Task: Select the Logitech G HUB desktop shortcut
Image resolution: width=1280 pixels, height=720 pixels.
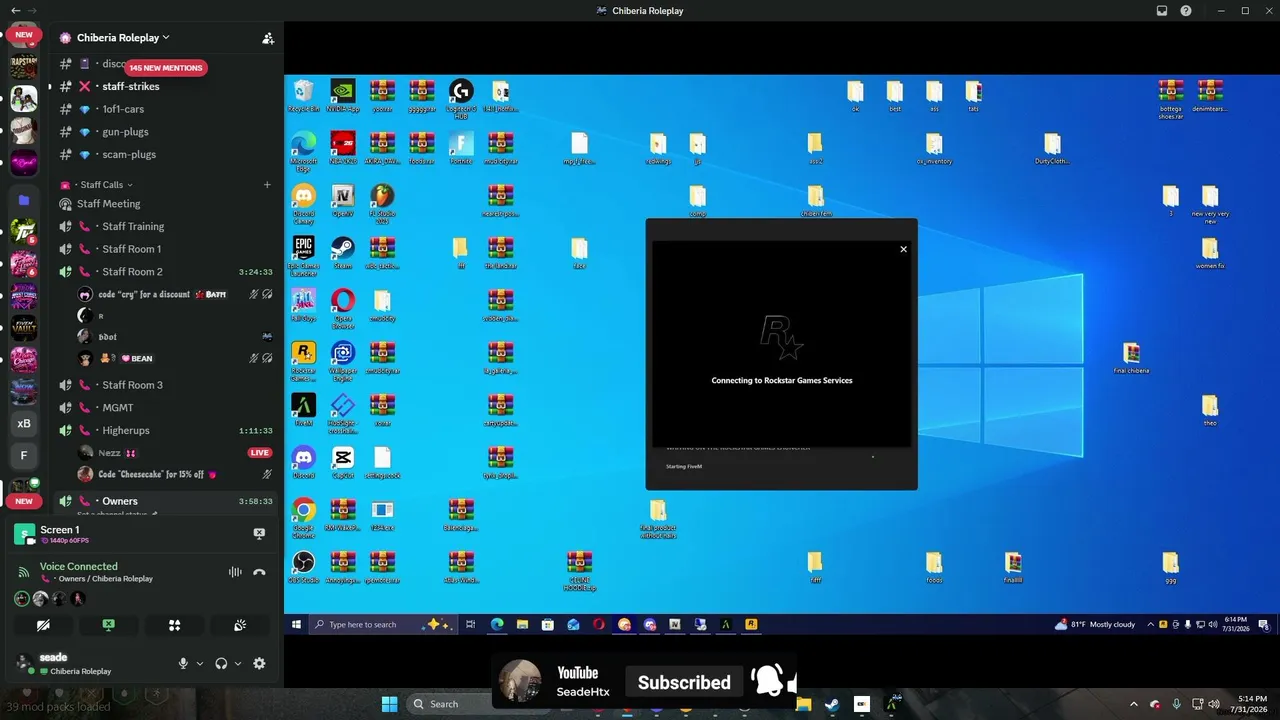Action: 461,99
